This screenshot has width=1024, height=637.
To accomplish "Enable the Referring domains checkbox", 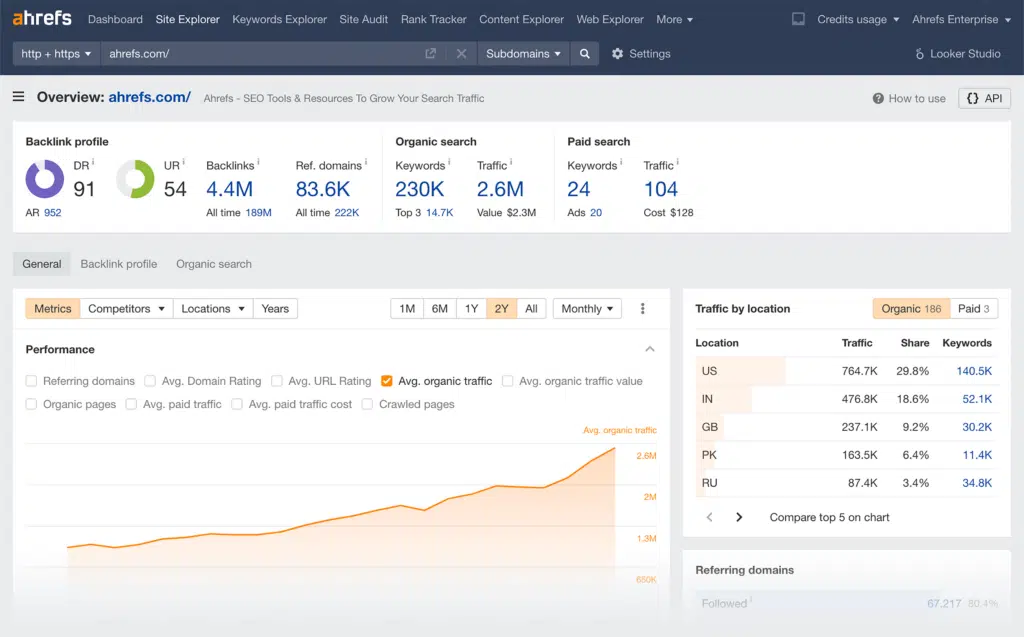I will 32,381.
